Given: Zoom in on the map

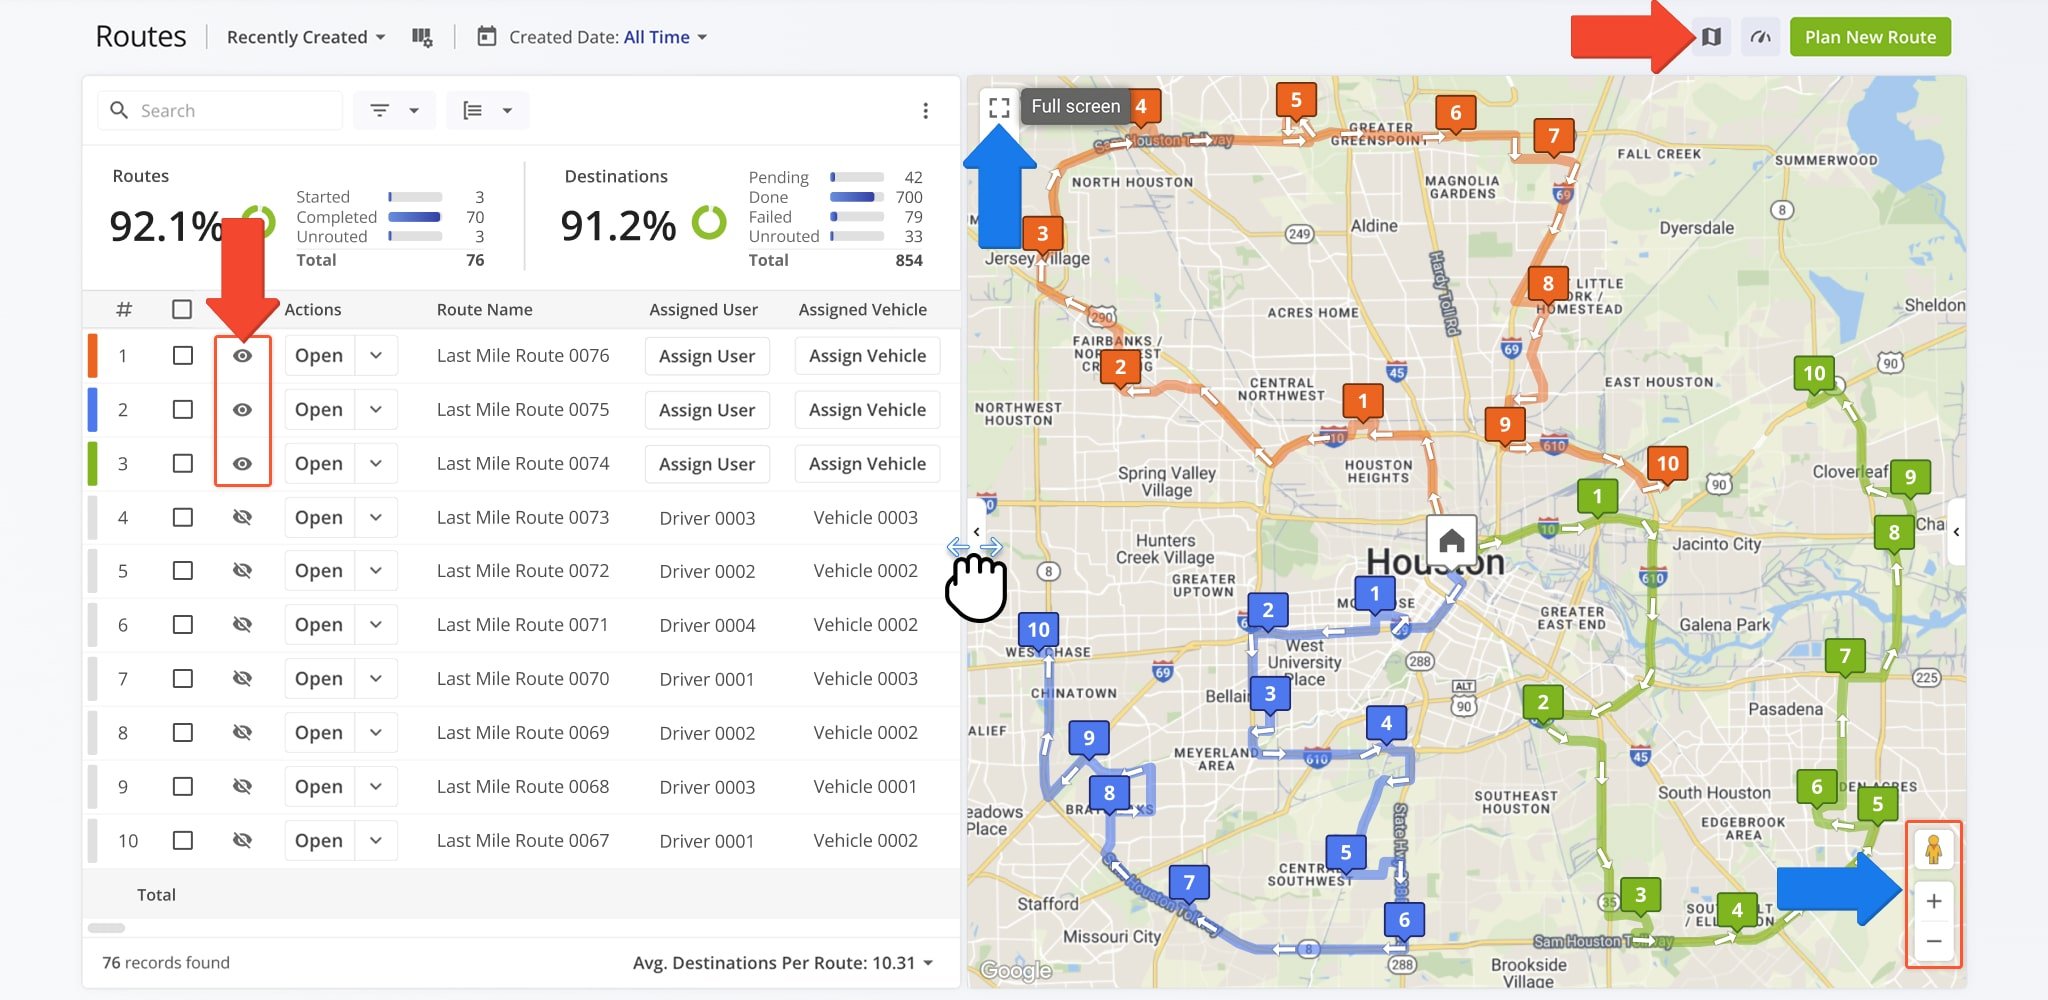Looking at the screenshot, I should (x=1933, y=901).
